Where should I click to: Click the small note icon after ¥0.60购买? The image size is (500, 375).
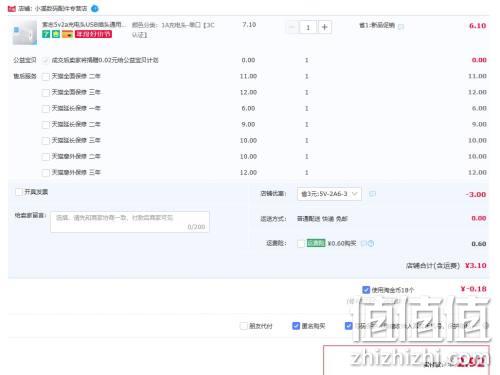click(364, 243)
